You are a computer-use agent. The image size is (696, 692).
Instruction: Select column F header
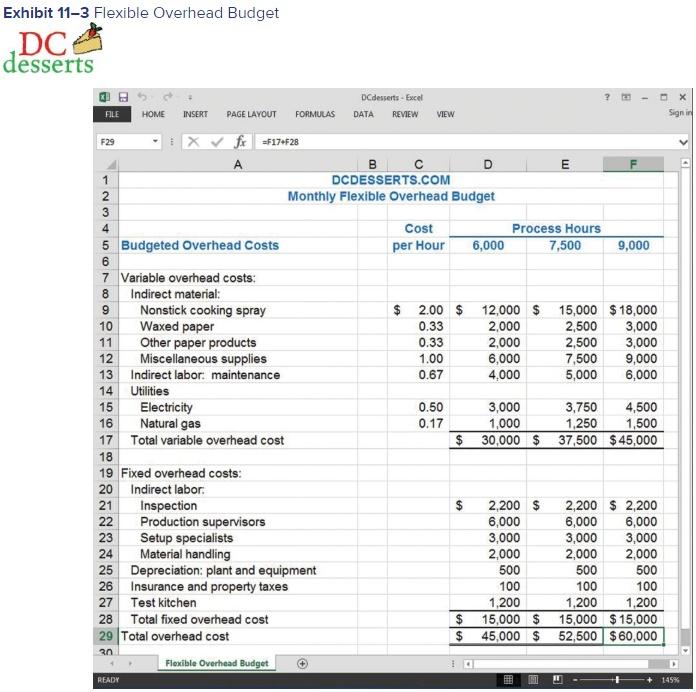633,165
